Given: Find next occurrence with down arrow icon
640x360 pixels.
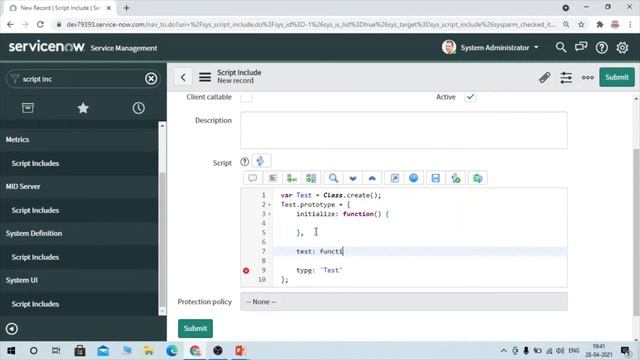Looking at the screenshot, I should pyautogui.click(x=353, y=178).
